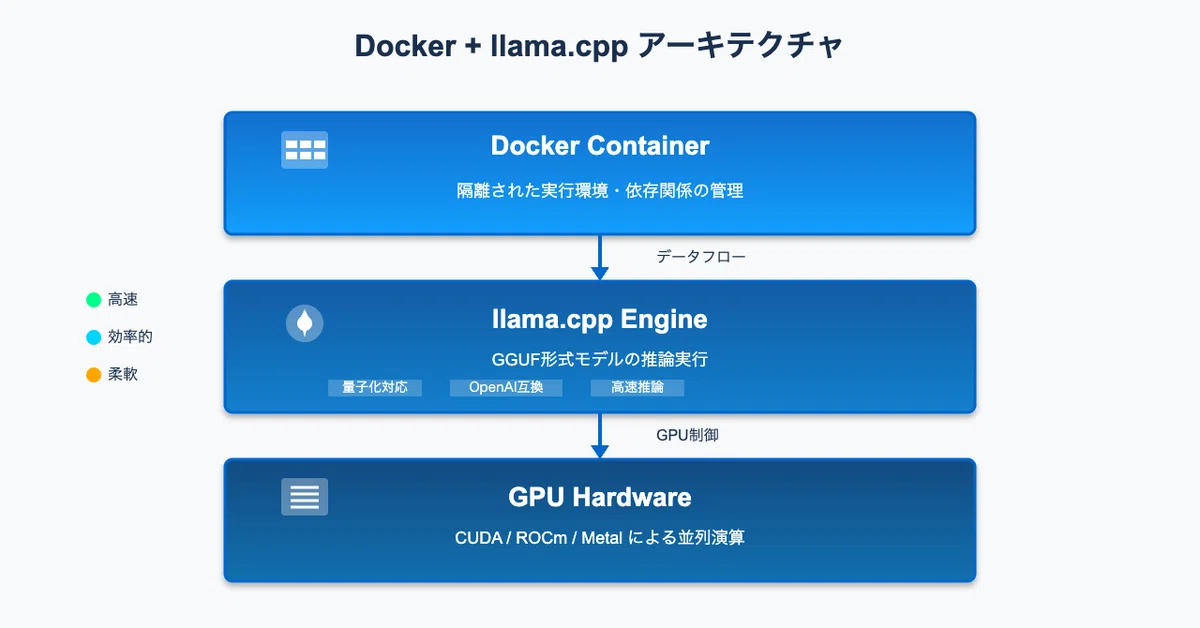This screenshot has width=1200, height=628.
Task: Click the 柔軟 legend label
Action: pos(123,375)
